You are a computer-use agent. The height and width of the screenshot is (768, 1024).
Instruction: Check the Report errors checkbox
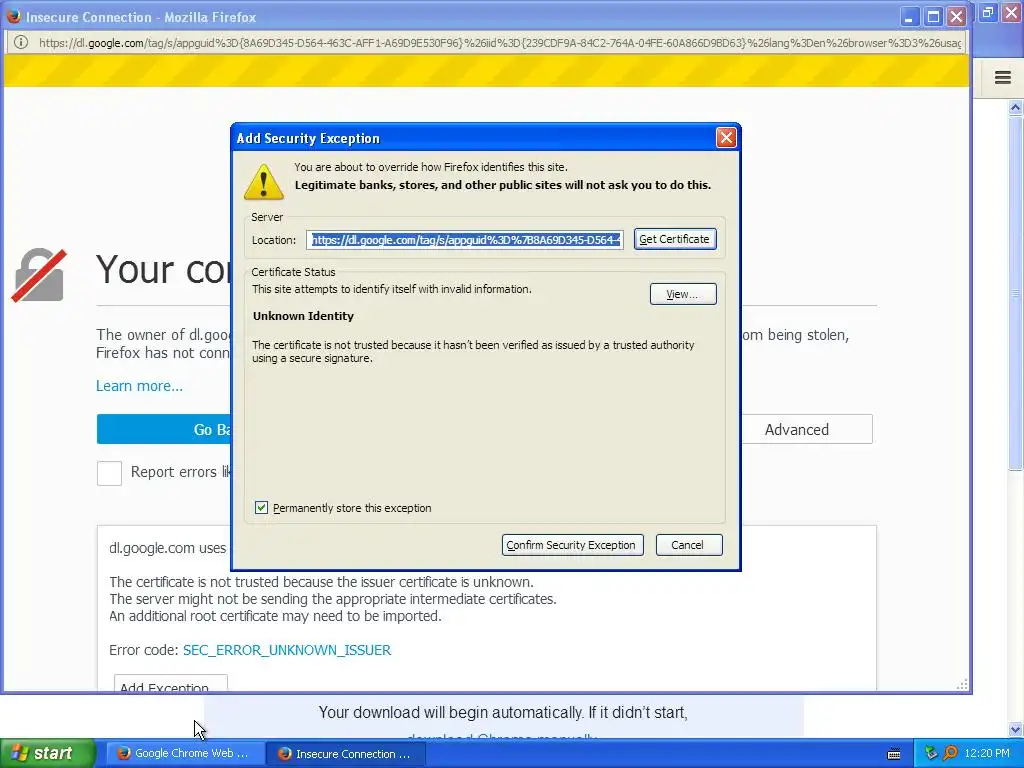tap(109, 473)
